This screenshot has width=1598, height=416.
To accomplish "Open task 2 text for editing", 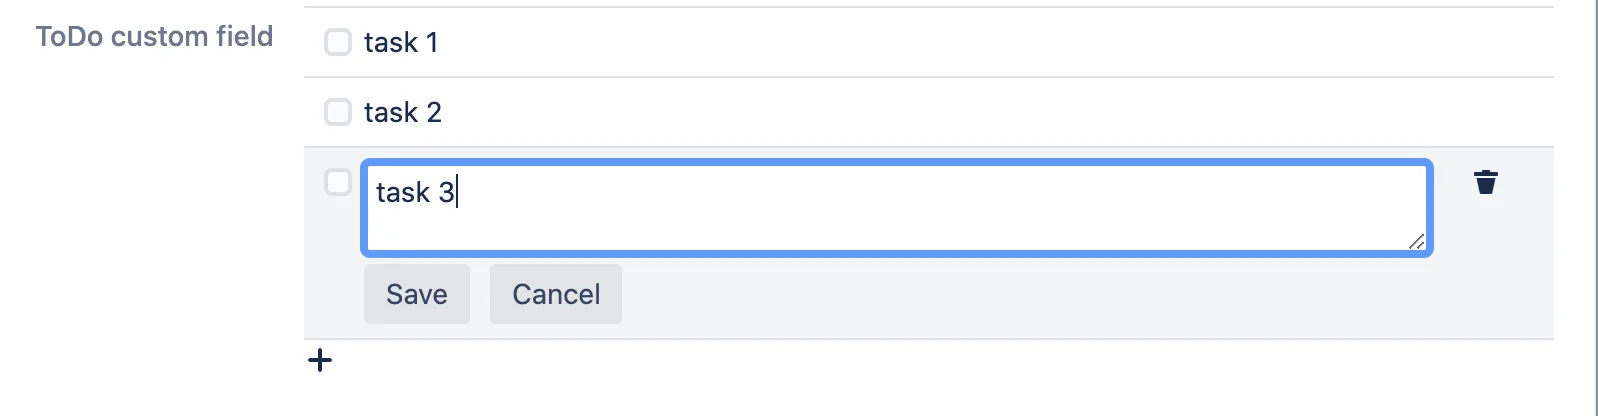I will [403, 112].
